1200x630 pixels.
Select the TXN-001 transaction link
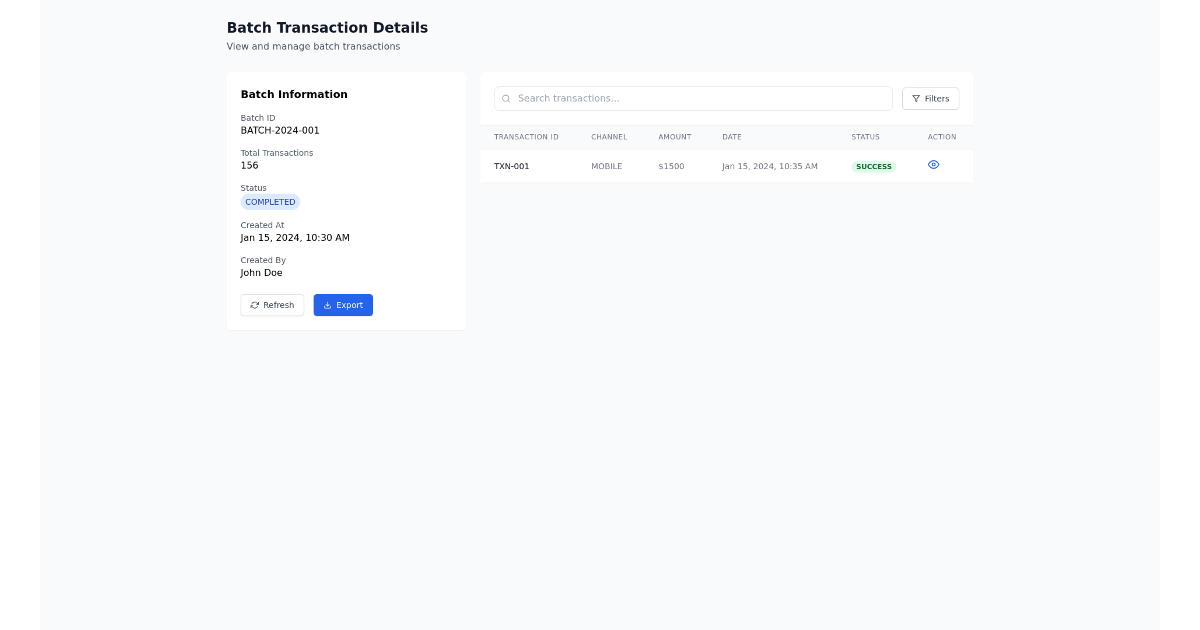click(x=513, y=166)
